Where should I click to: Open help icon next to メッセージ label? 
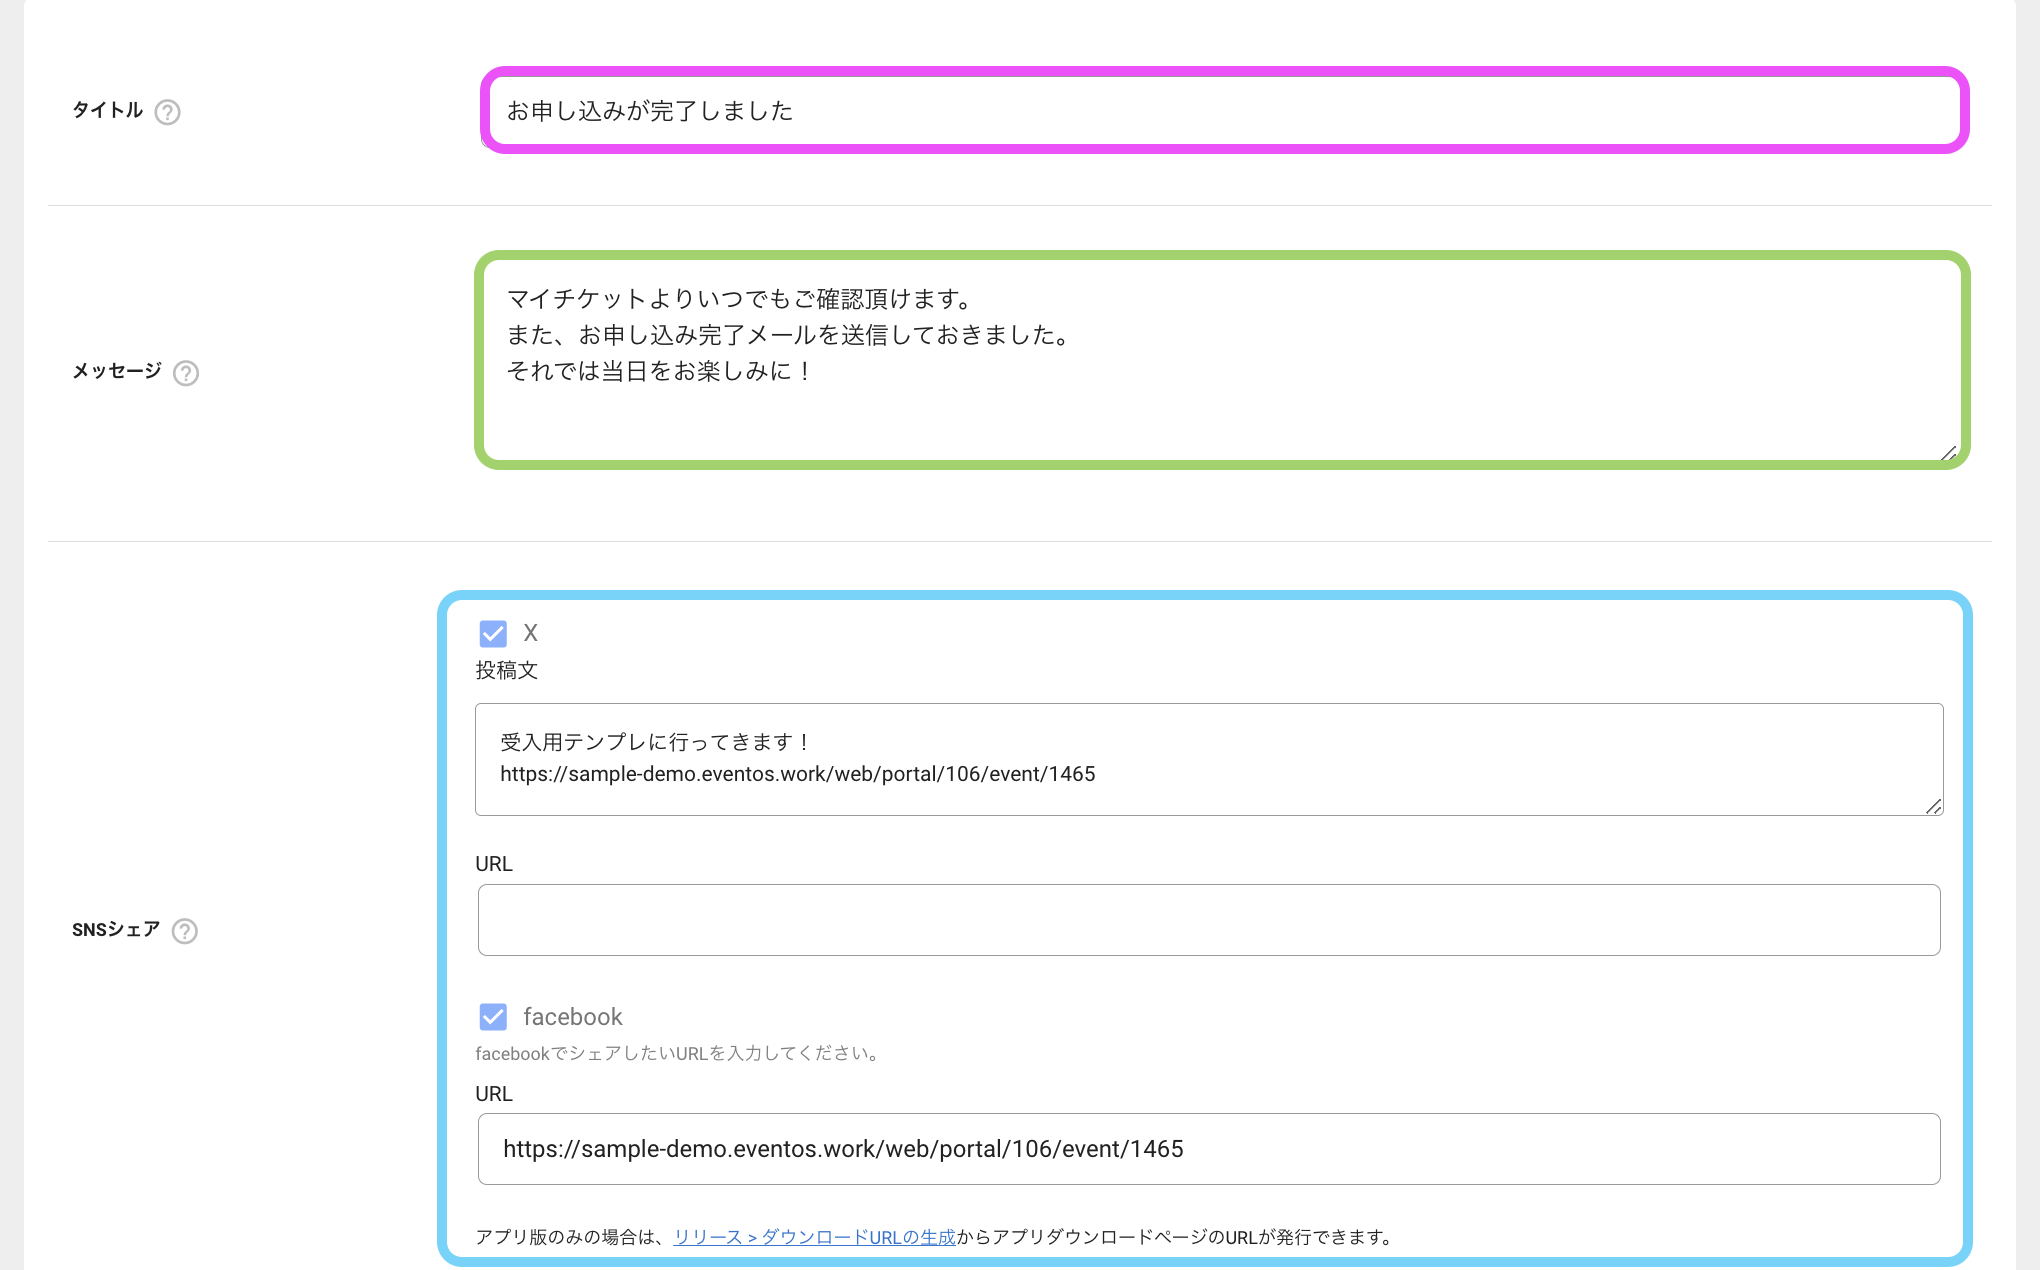pos(186,373)
